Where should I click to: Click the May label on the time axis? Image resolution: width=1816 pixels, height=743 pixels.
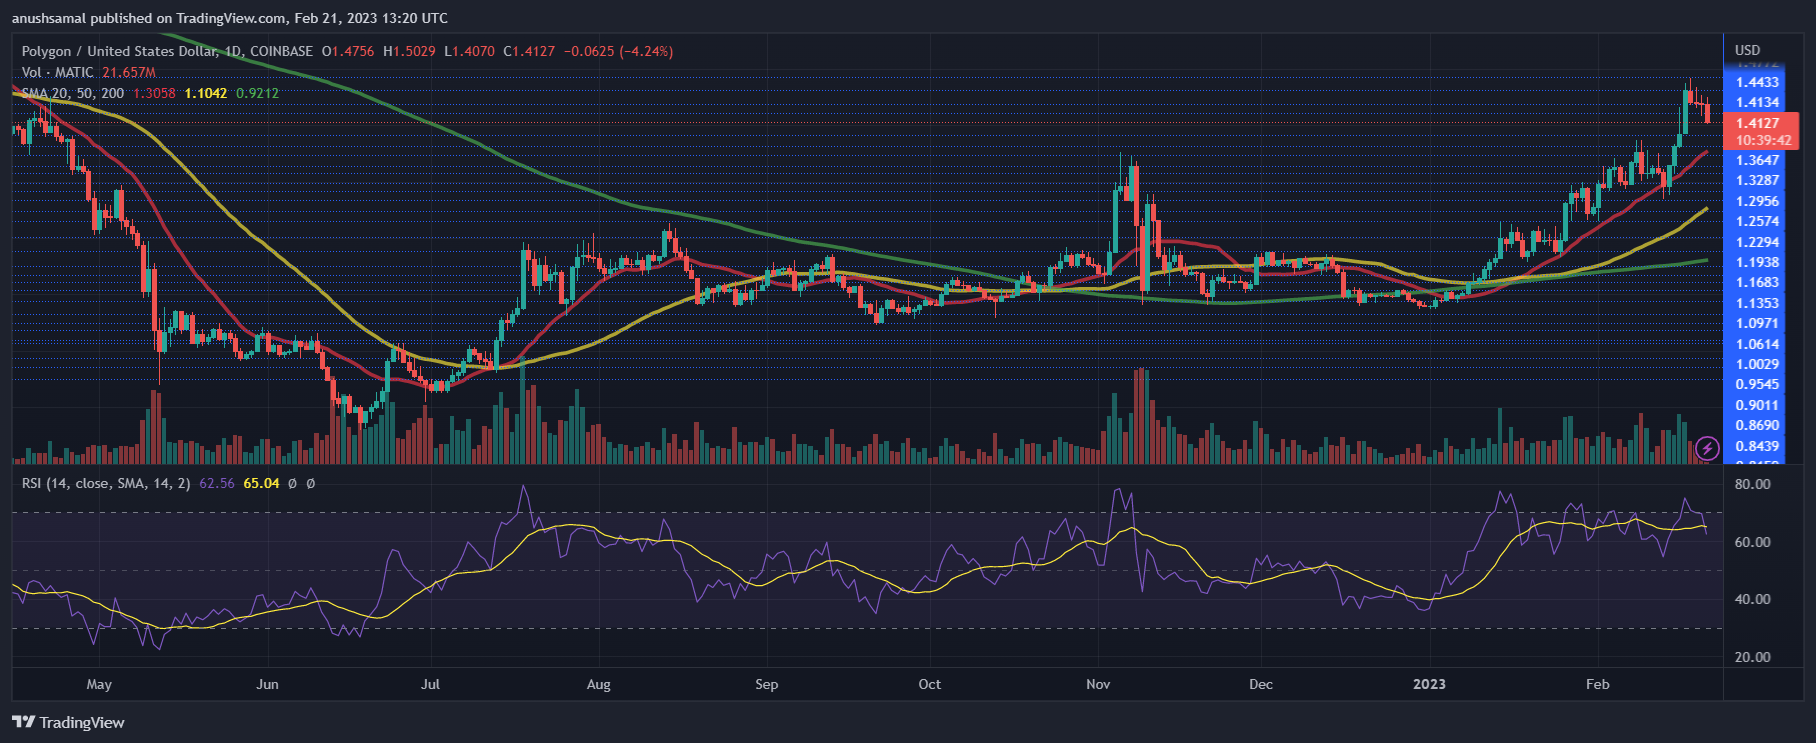click(x=99, y=685)
